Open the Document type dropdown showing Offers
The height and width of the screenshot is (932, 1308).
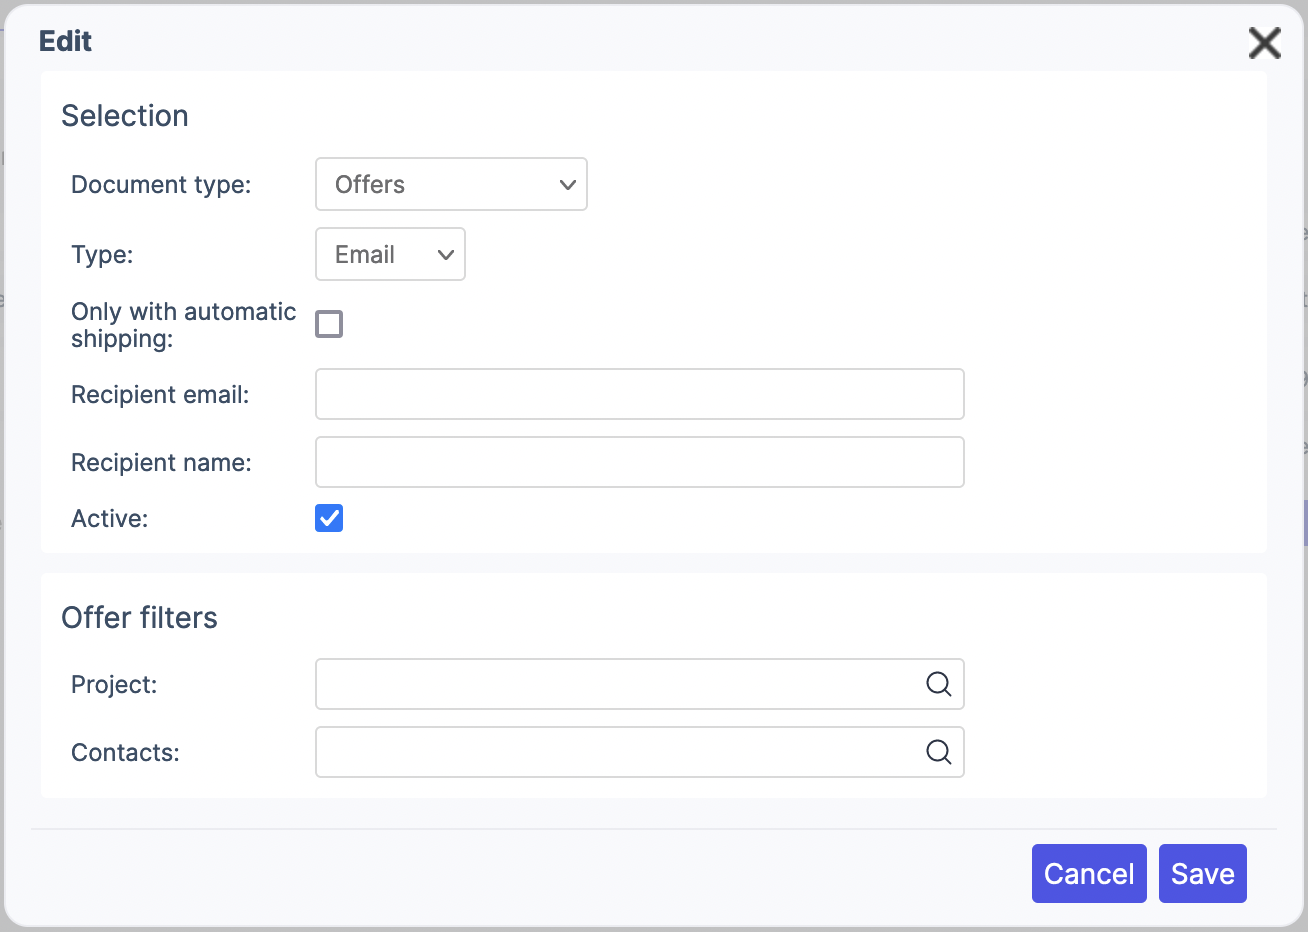(x=451, y=184)
